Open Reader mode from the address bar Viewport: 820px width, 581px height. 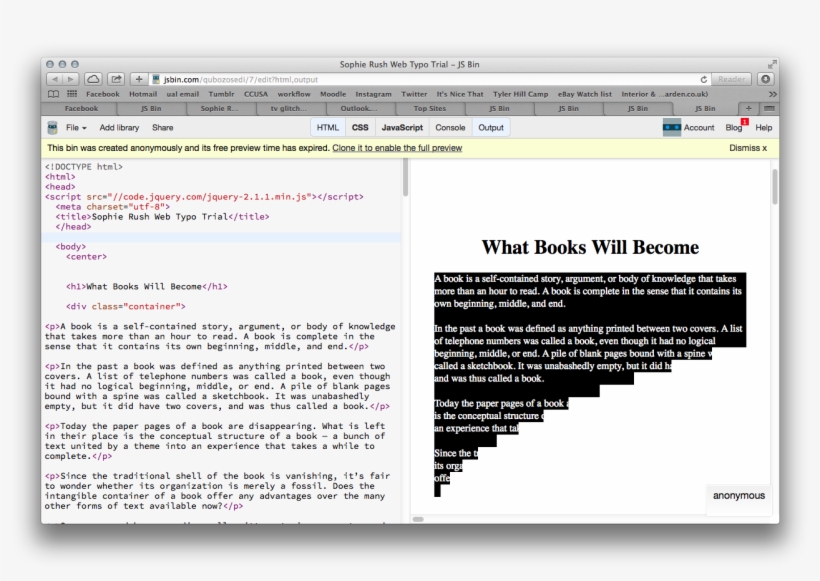731,79
